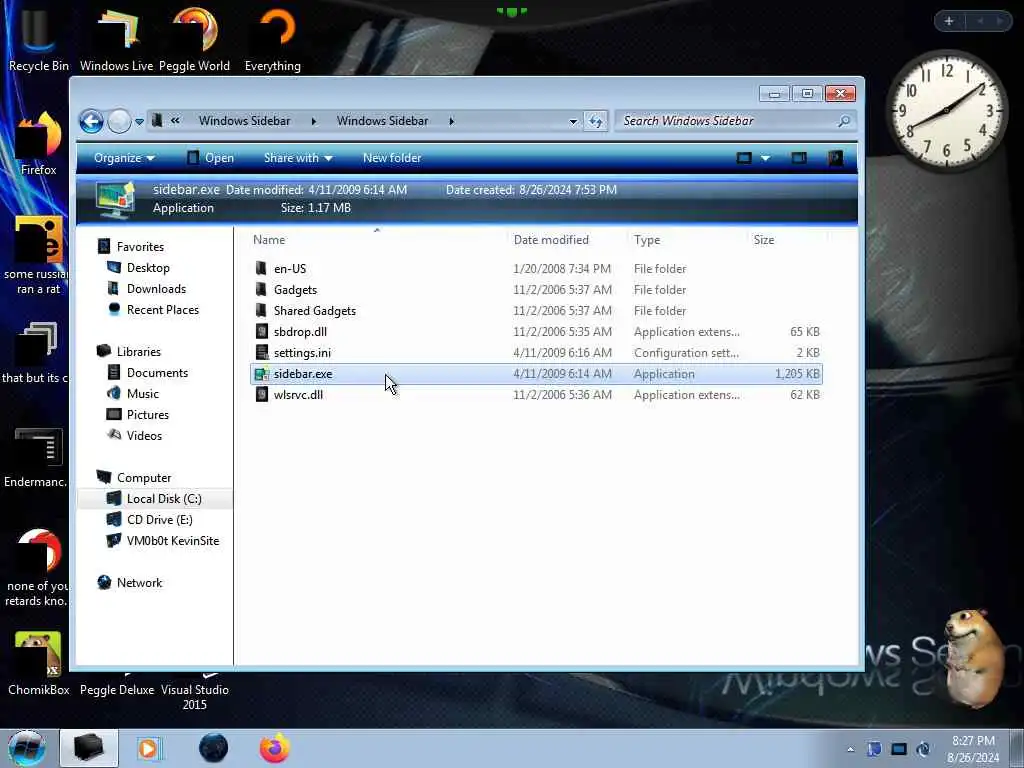
Task: Click the taskbar clock showing 8:27 PM
Action: tap(973, 749)
